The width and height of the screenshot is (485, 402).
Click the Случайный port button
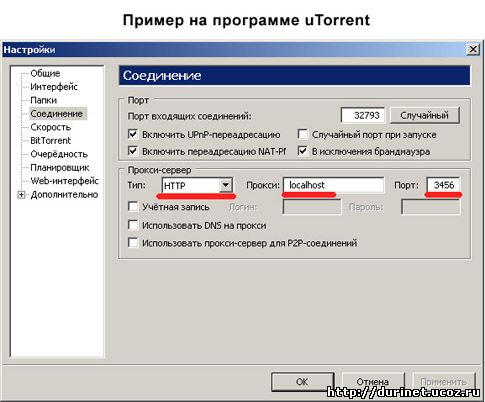(424, 115)
